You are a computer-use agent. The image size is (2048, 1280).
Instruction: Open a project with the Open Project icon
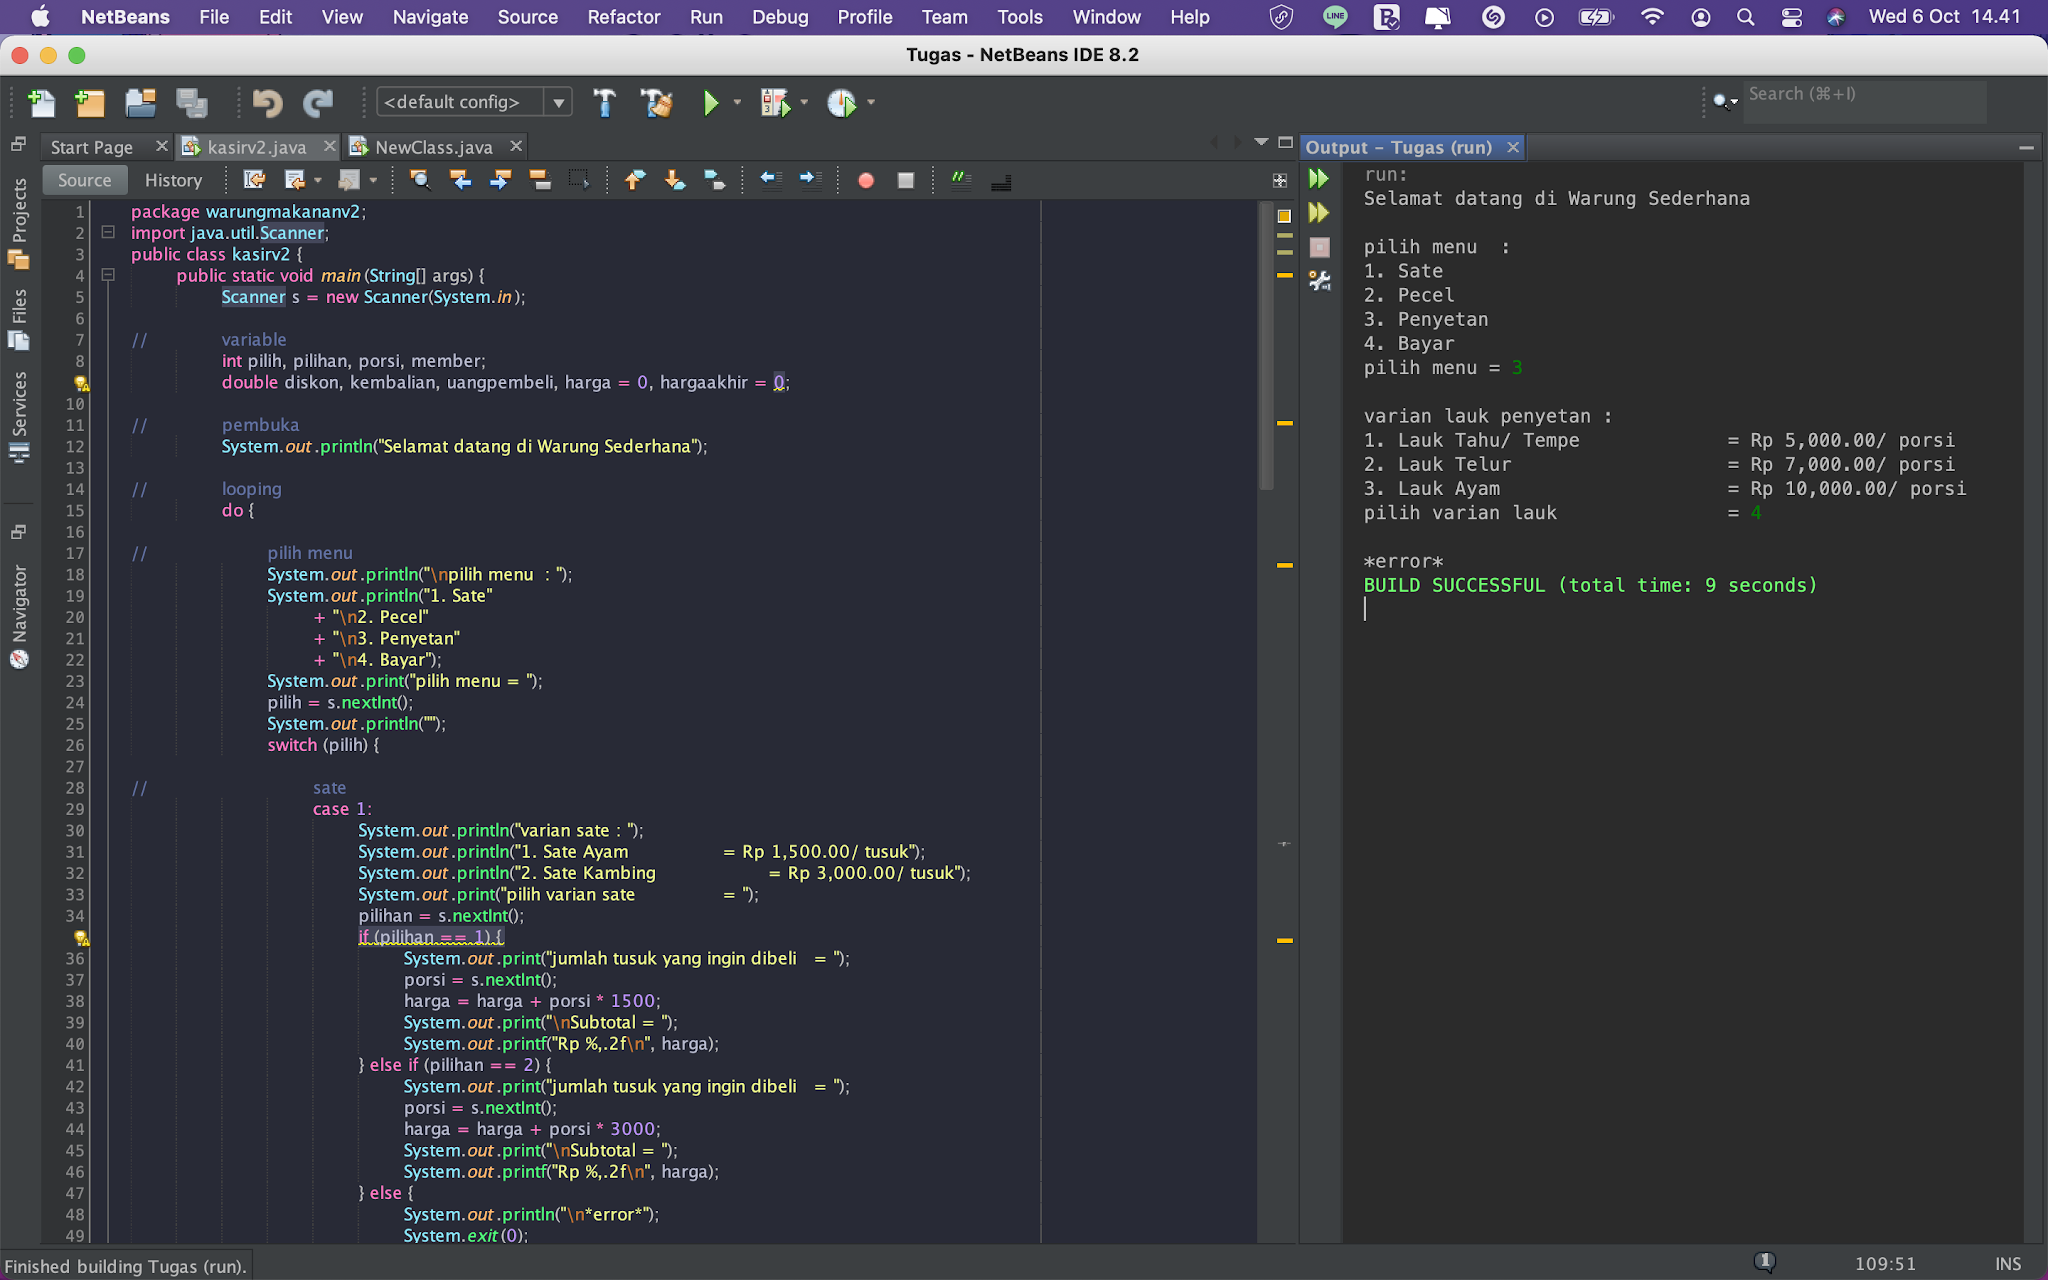(x=140, y=102)
